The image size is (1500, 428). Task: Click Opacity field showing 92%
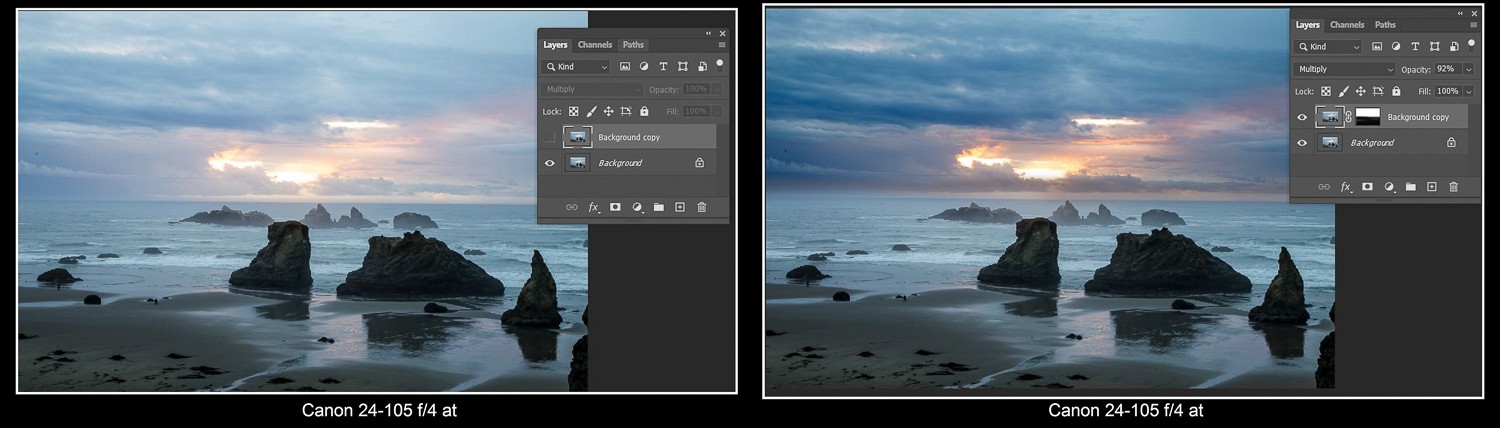[x=1447, y=69]
